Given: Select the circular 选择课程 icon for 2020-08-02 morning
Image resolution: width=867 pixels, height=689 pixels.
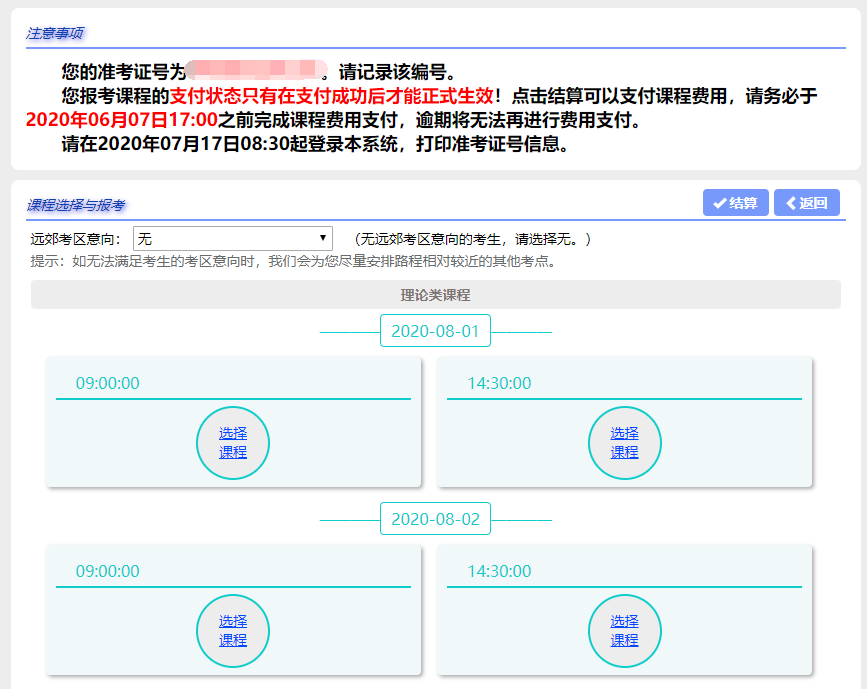Looking at the screenshot, I should 233,631.
